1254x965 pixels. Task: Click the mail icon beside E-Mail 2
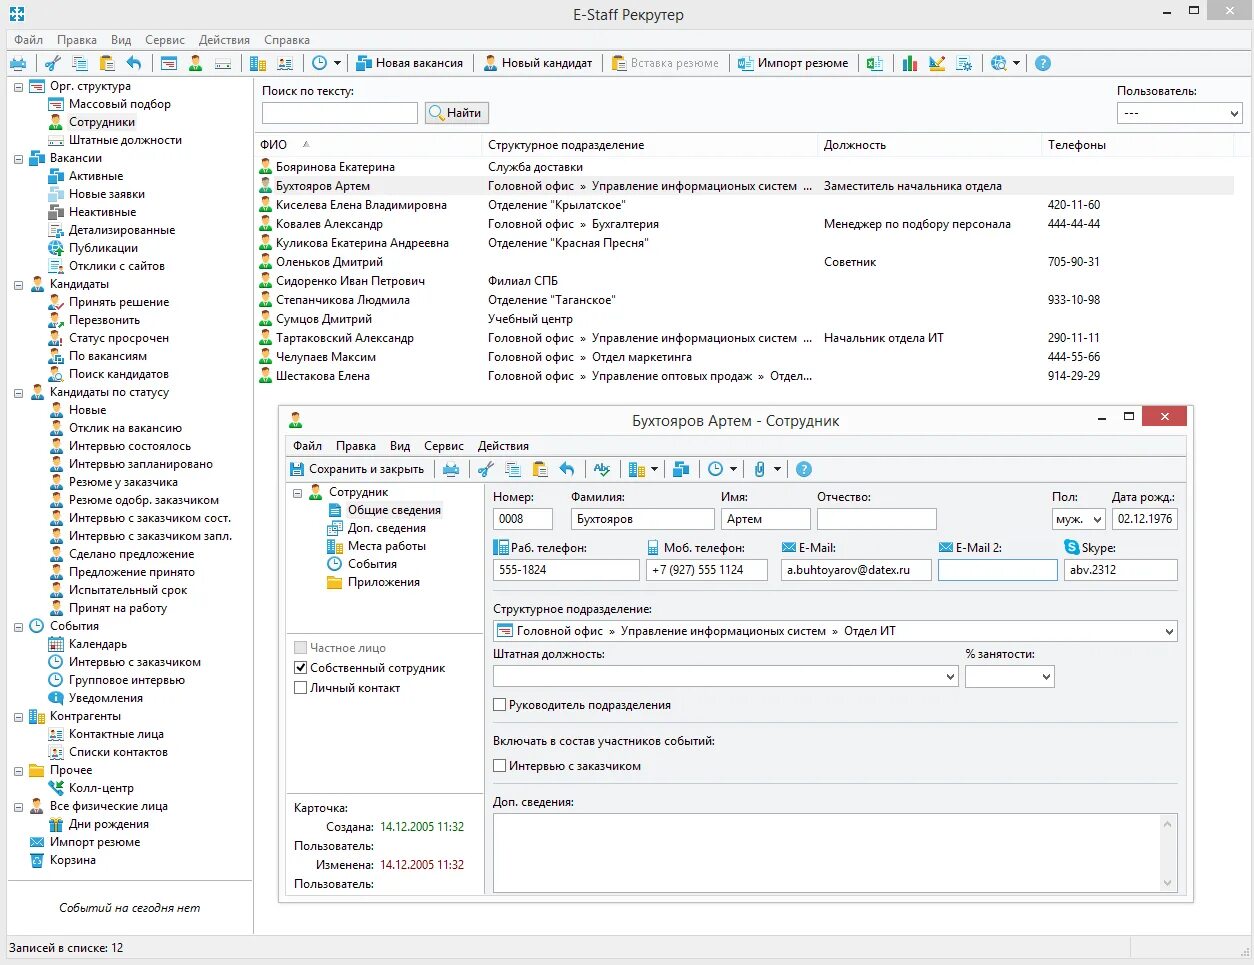coord(946,547)
